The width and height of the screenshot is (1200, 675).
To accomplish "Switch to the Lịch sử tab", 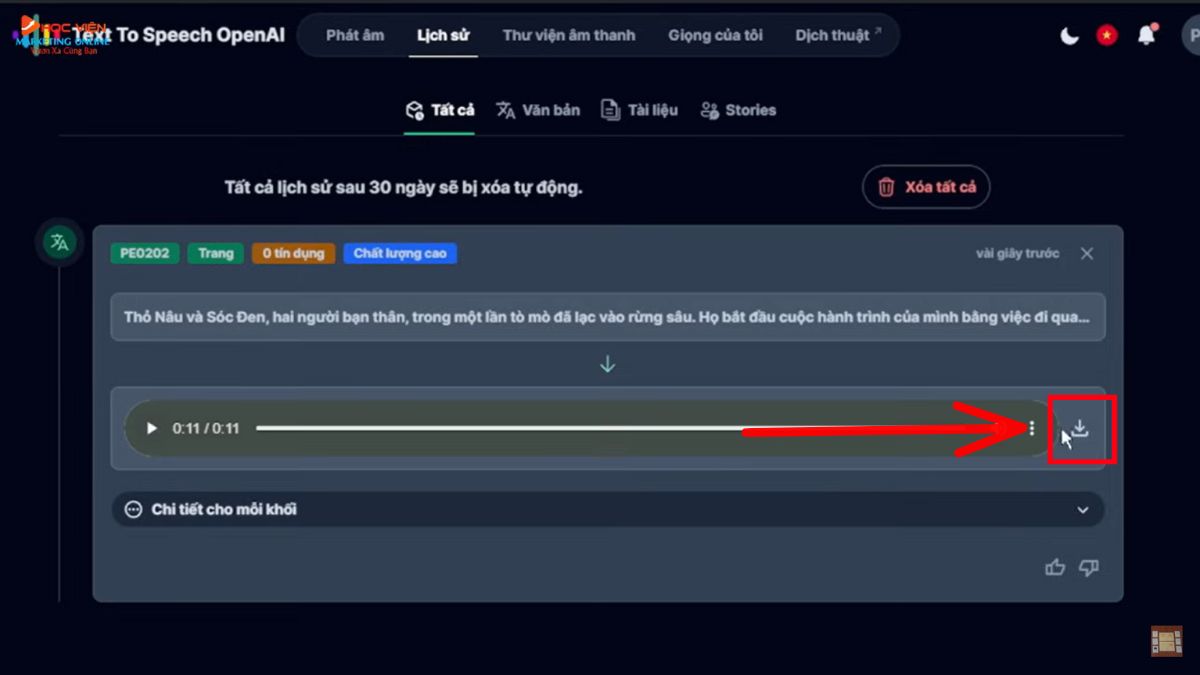I will 443,35.
